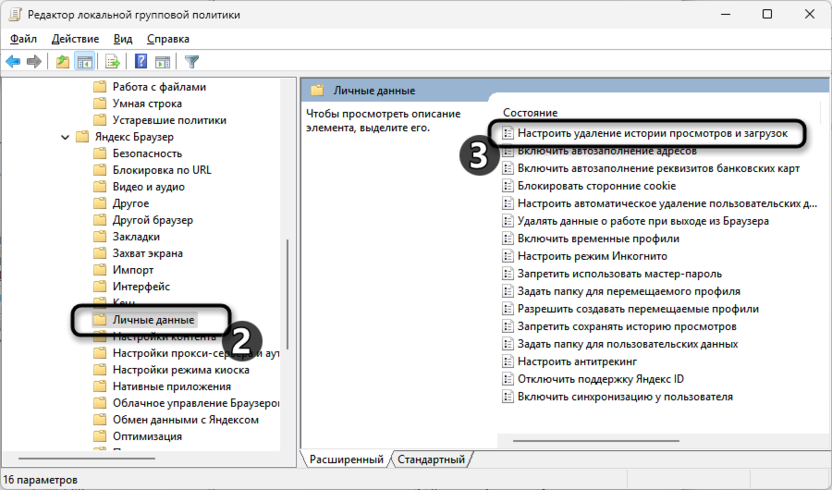Open the Вид menu

[123, 39]
